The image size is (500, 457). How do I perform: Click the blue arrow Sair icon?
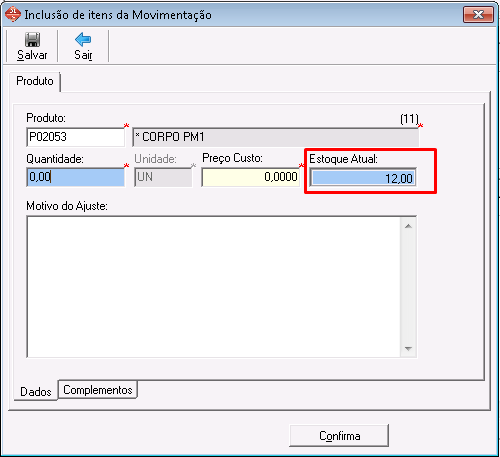click(x=83, y=39)
